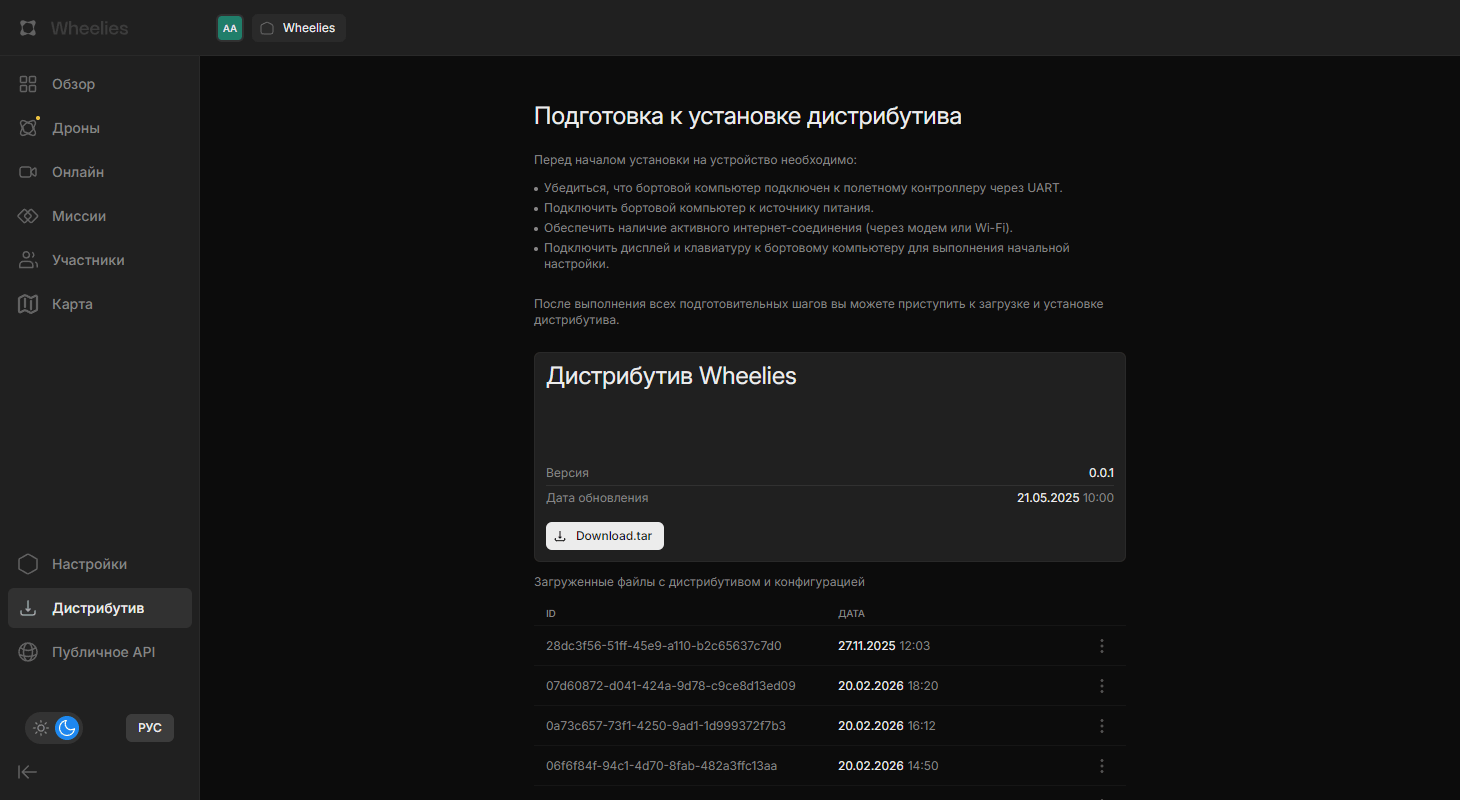
Task: Select the Миссии missions icon
Action: pos(28,216)
